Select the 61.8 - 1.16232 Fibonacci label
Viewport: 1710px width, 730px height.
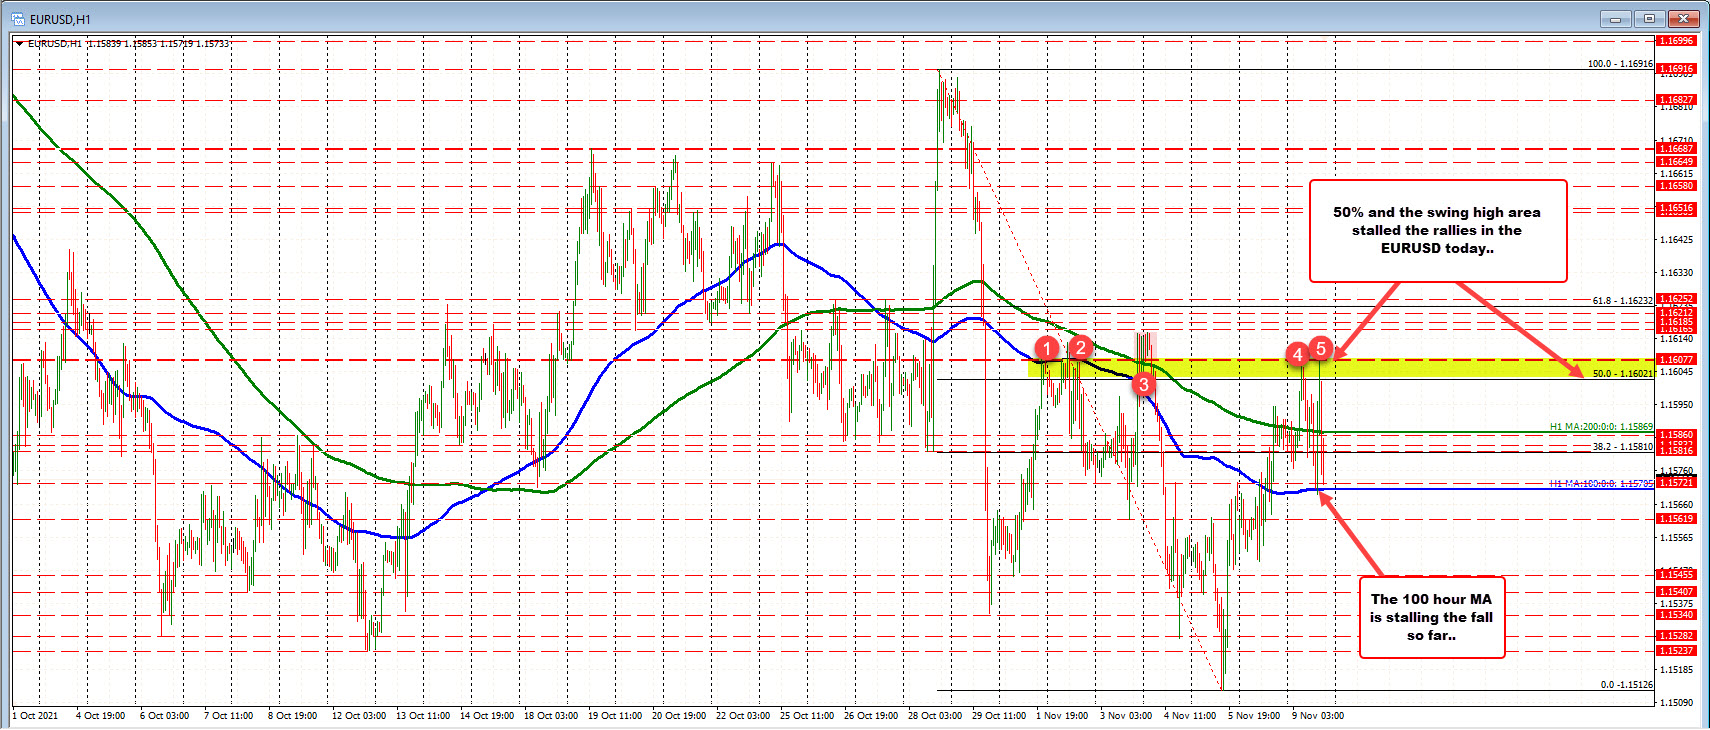(x=1622, y=301)
